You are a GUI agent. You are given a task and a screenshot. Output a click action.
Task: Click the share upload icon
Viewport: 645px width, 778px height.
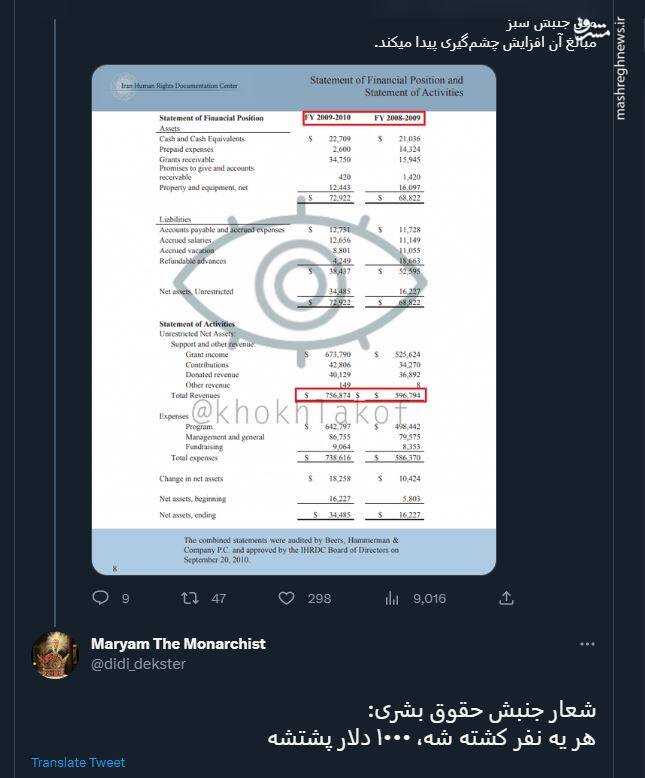click(507, 598)
